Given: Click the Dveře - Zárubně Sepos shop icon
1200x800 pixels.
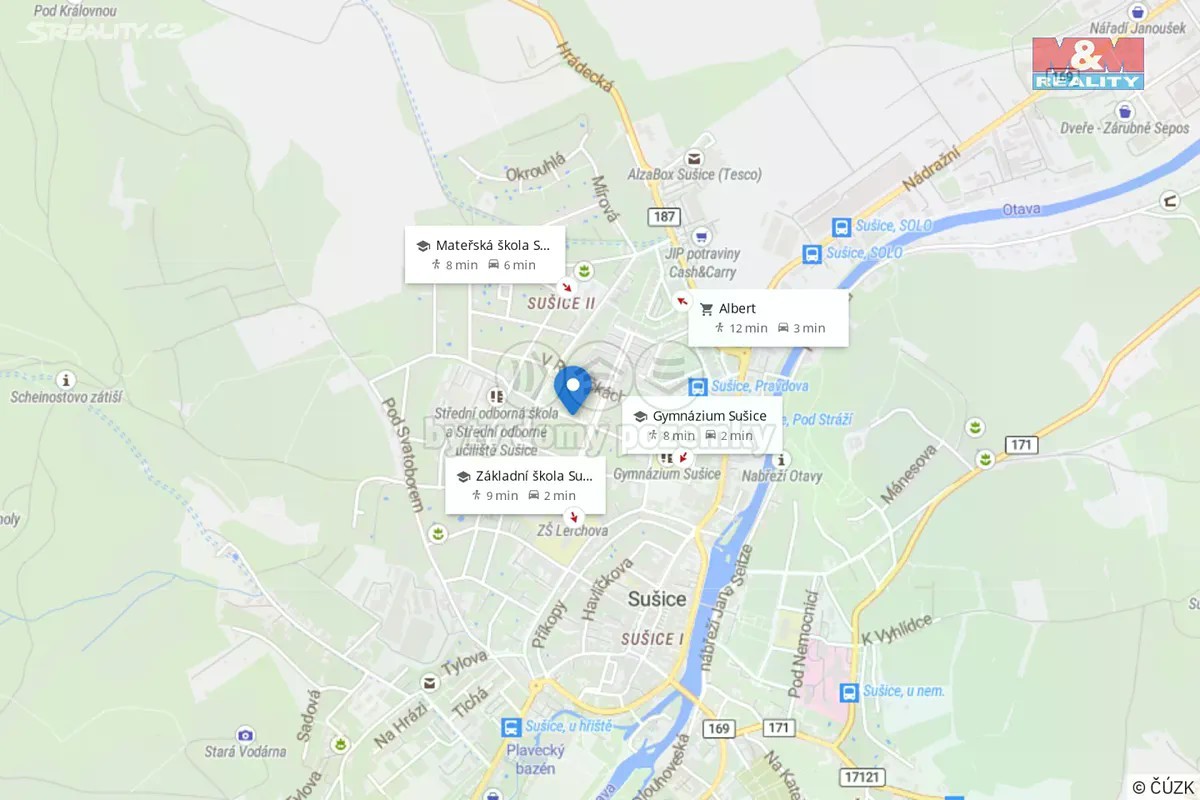Looking at the screenshot, I should 1129,111.
